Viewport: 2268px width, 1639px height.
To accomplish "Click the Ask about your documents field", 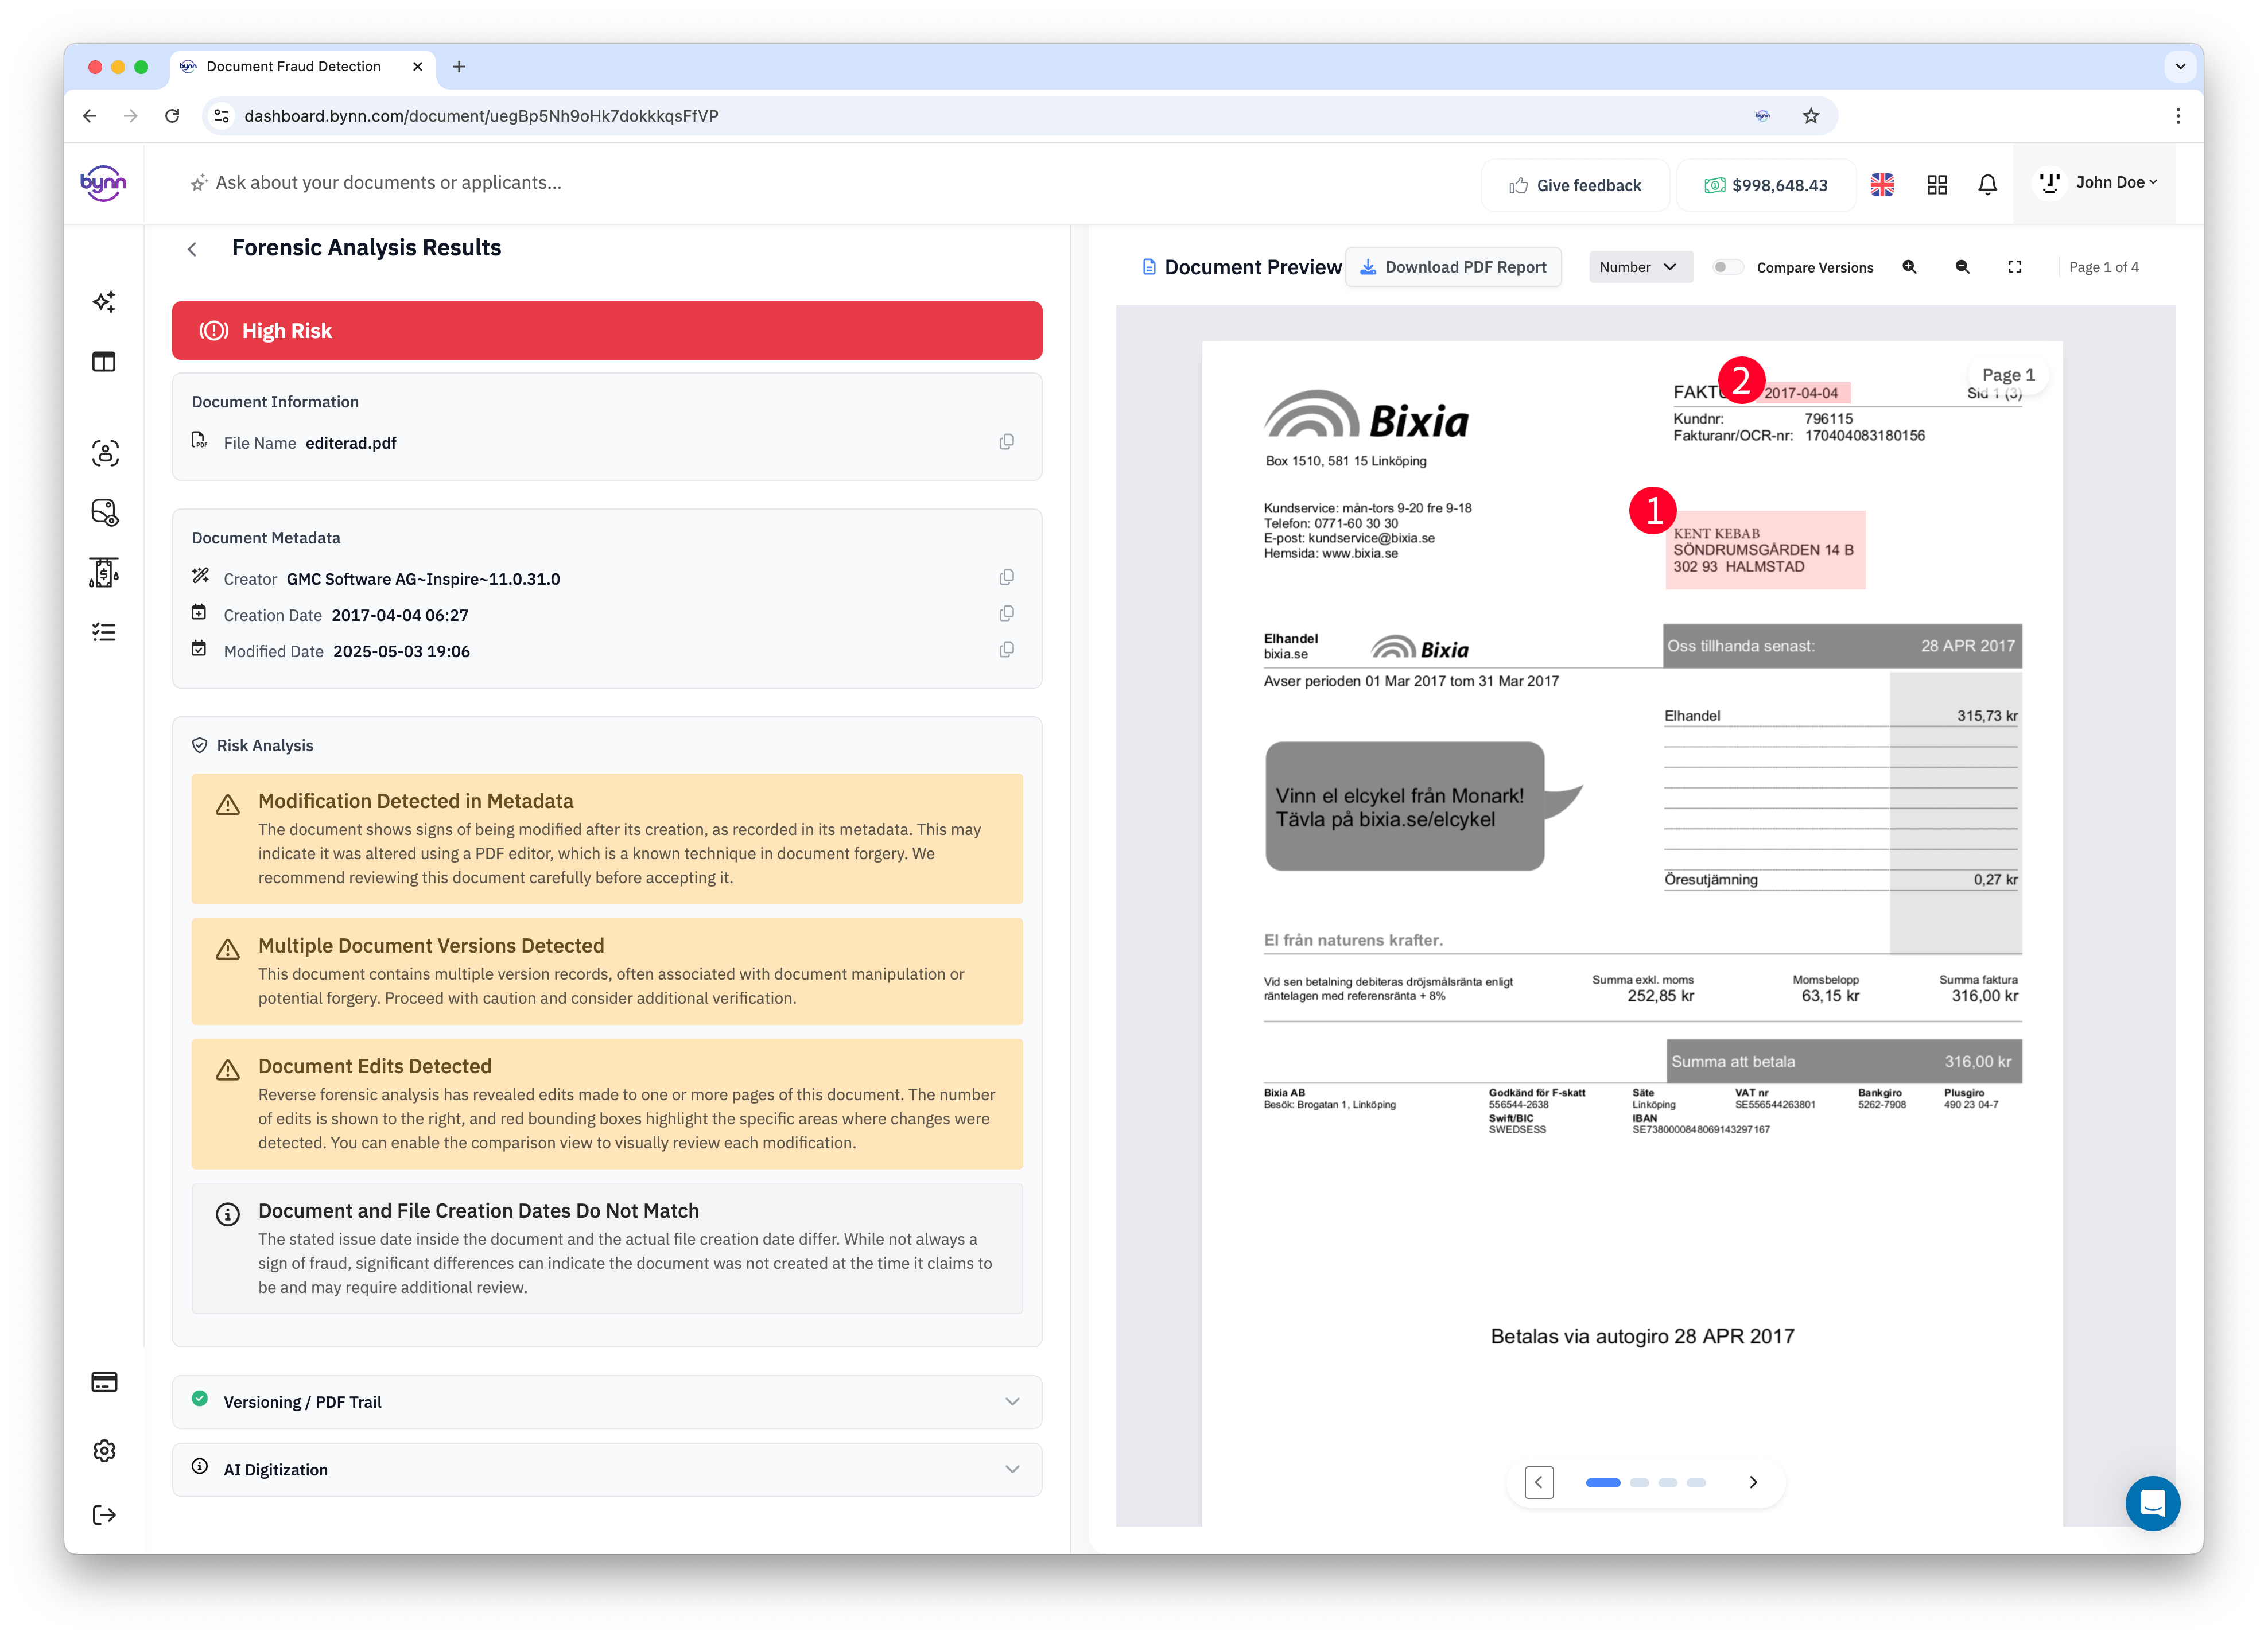I will pyautogui.click(x=388, y=183).
